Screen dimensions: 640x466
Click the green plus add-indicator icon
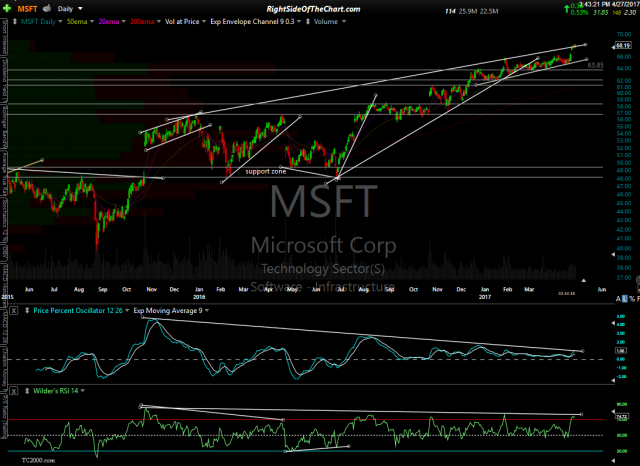coord(7,8)
